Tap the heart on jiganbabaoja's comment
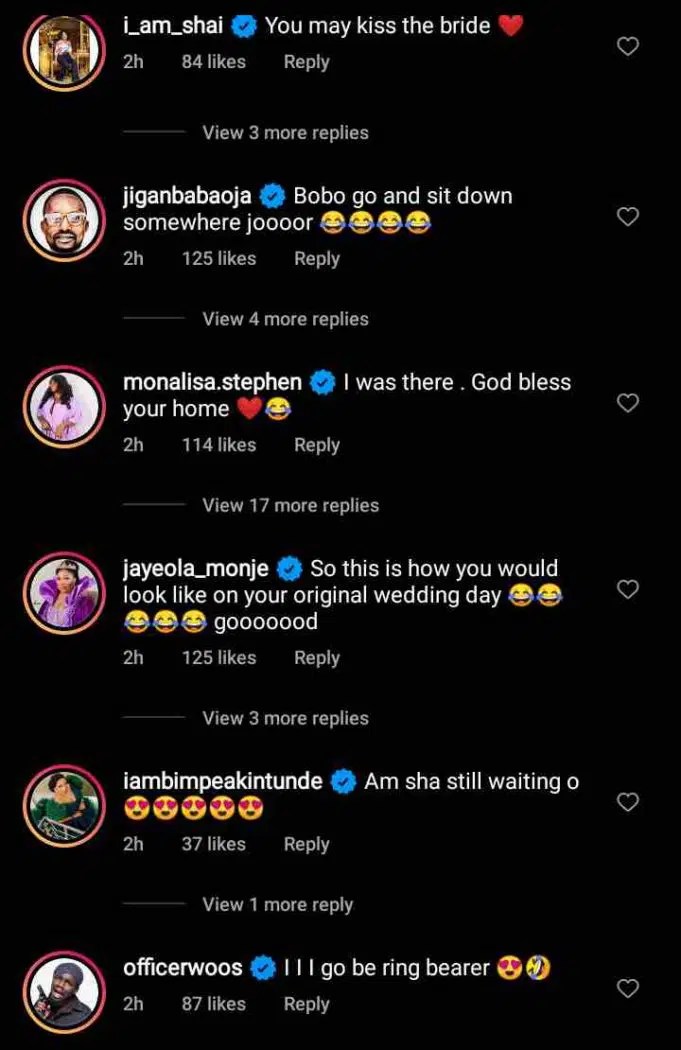 (627, 217)
